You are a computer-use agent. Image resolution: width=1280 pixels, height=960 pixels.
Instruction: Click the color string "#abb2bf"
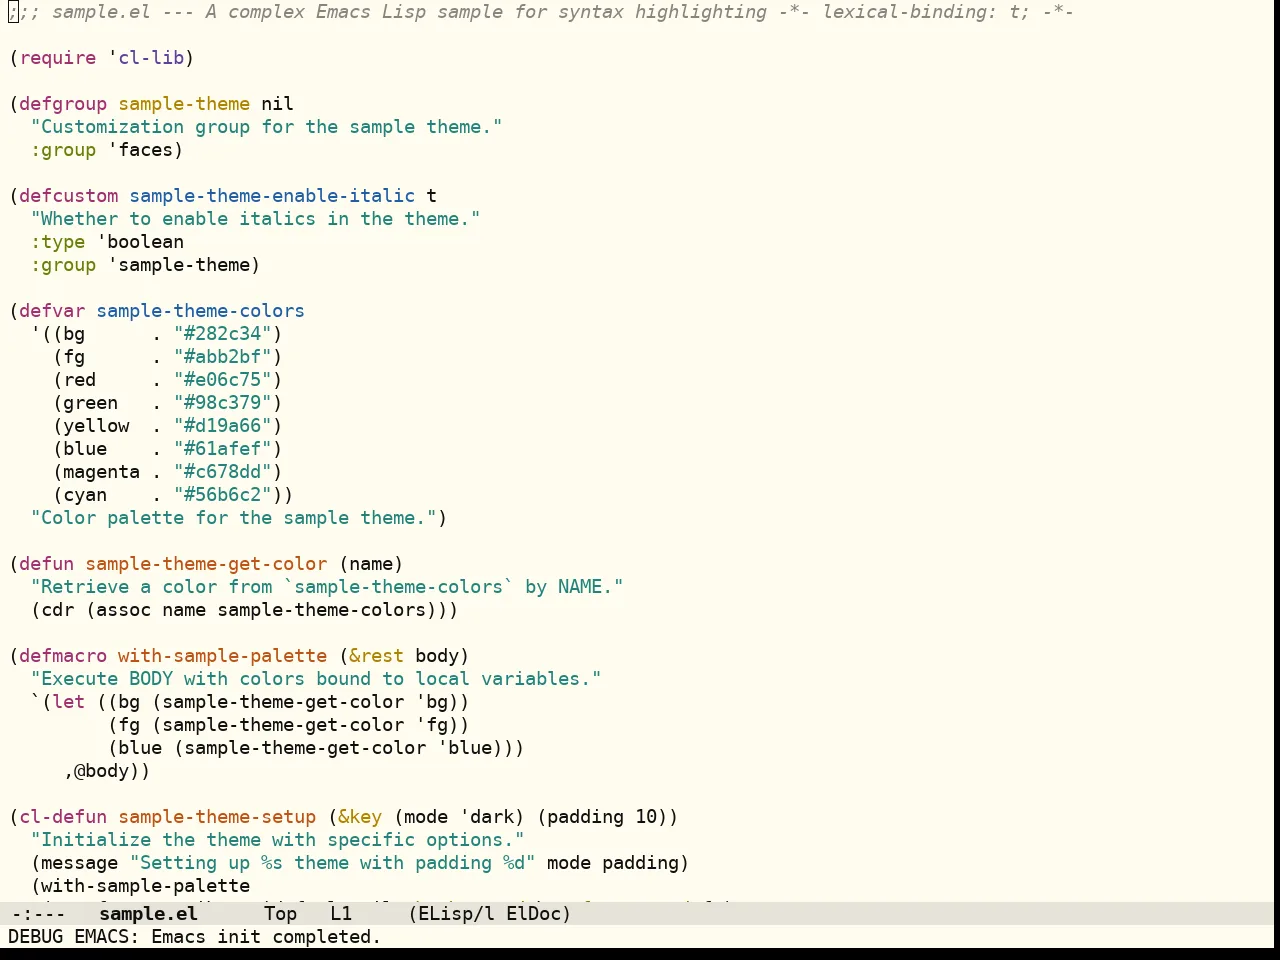point(223,357)
